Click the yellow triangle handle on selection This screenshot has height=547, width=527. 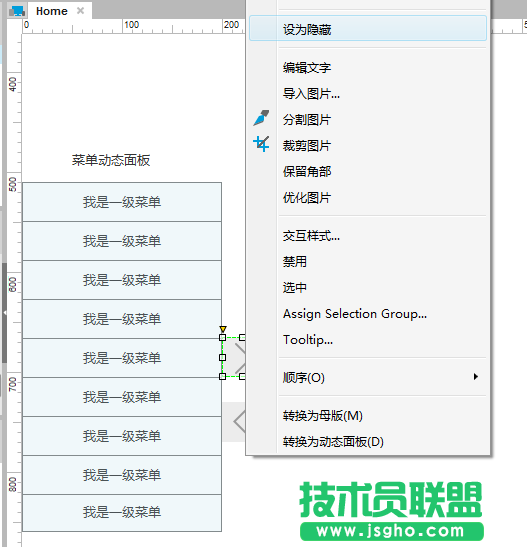(x=223, y=329)
